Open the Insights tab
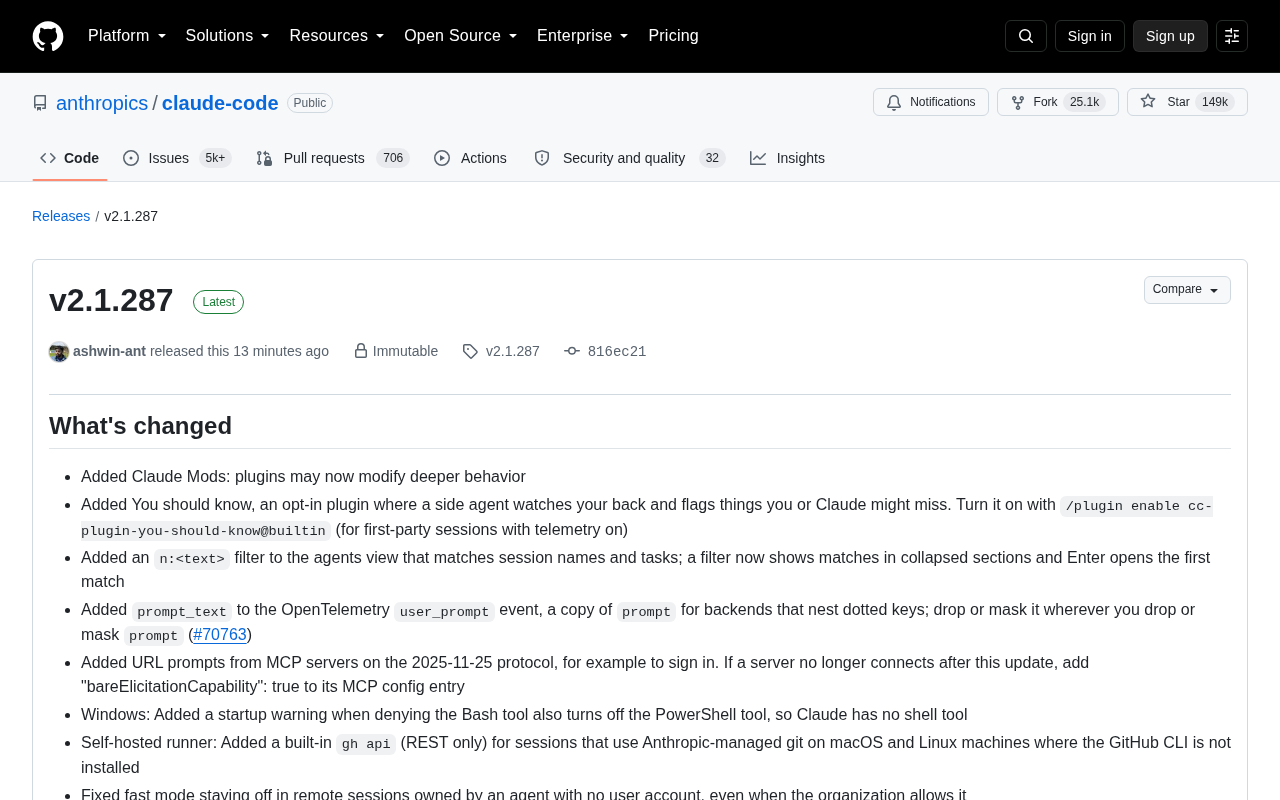Viewport: 1280px width, 800px height. 788,158
